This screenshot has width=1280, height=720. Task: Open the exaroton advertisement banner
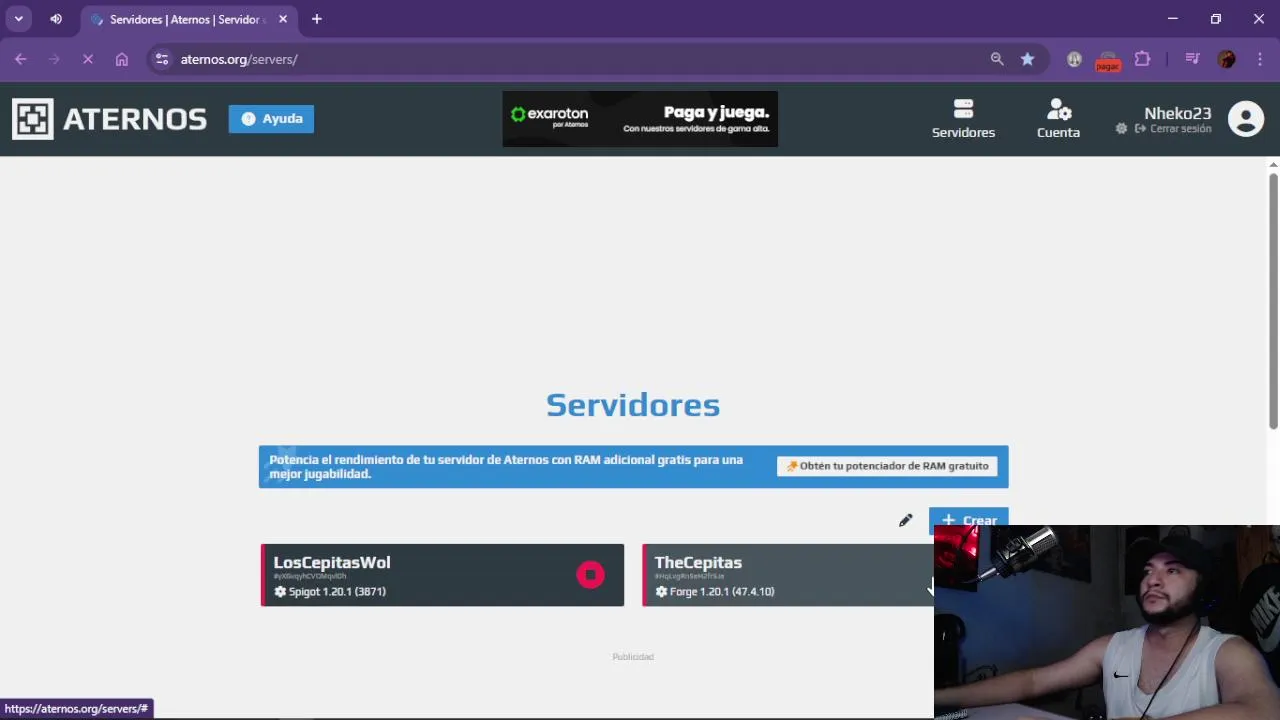(x=640, y=119)
